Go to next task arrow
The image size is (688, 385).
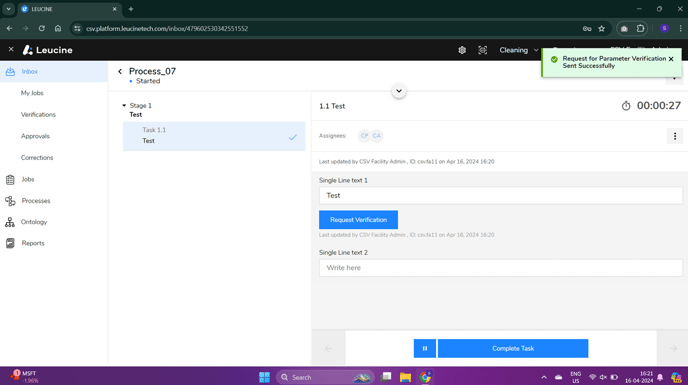(673, 348)
